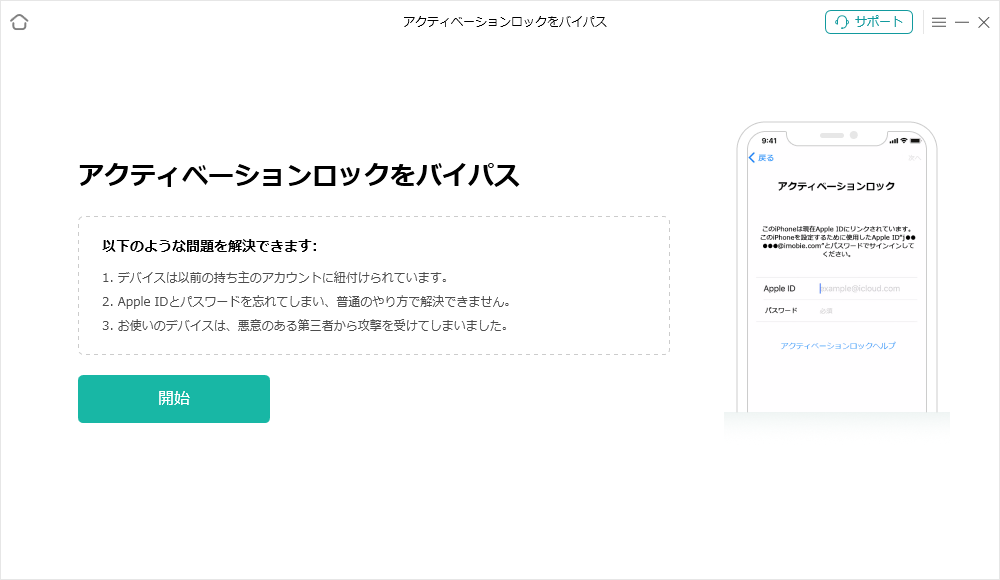This screenshot has height=580, width=1000.
Task: Click the phone paragraph このiPhoneは現在Apple IDにリンクされています
Action: (837, 241)
